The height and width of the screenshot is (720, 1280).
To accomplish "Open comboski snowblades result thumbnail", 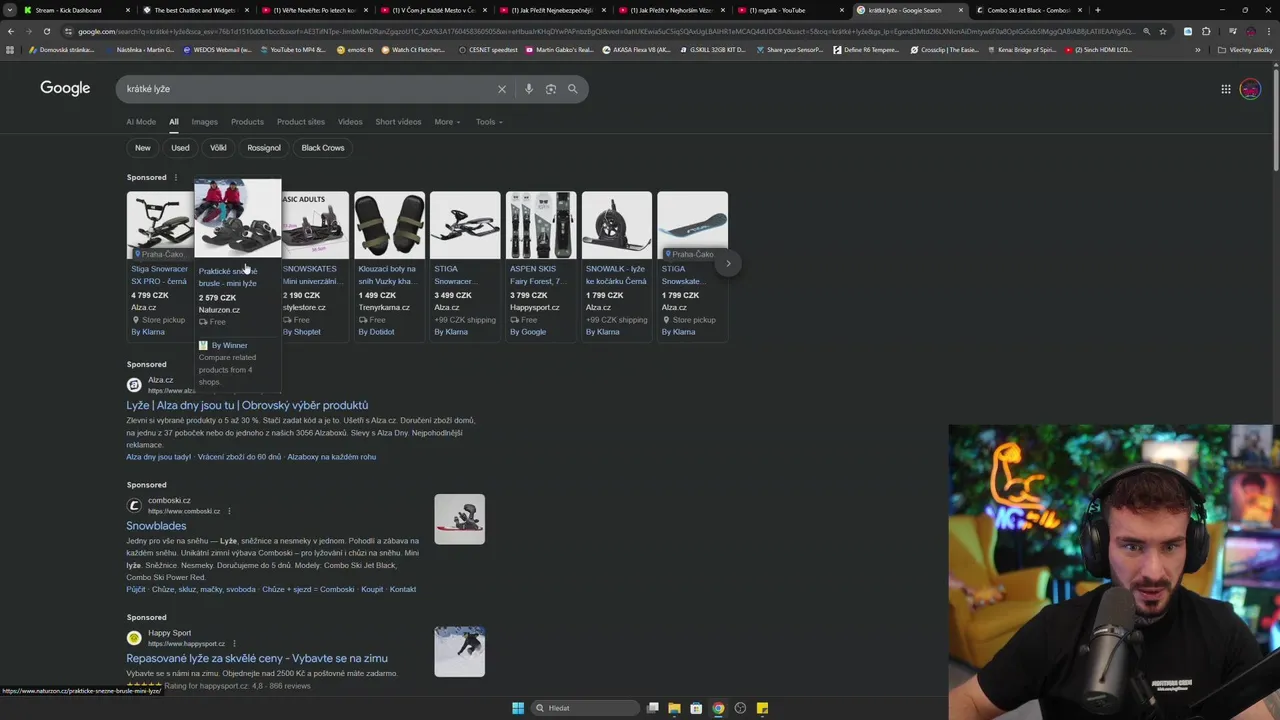I will [460, 519].
